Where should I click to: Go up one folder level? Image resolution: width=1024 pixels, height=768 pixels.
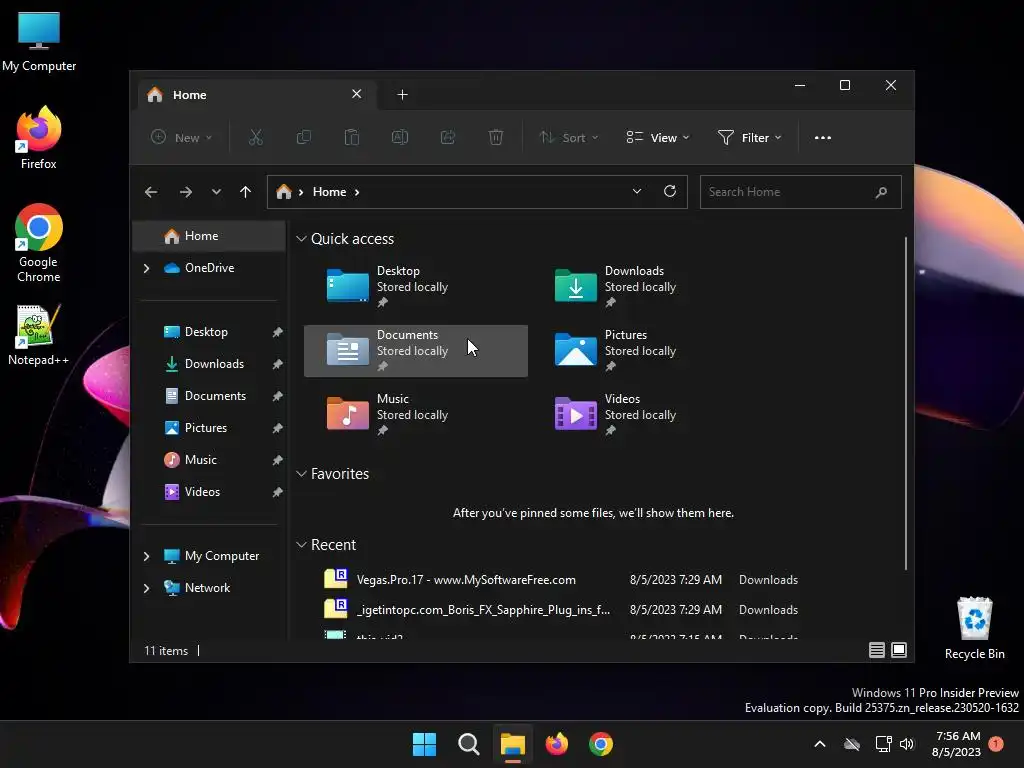pos(246,192)
